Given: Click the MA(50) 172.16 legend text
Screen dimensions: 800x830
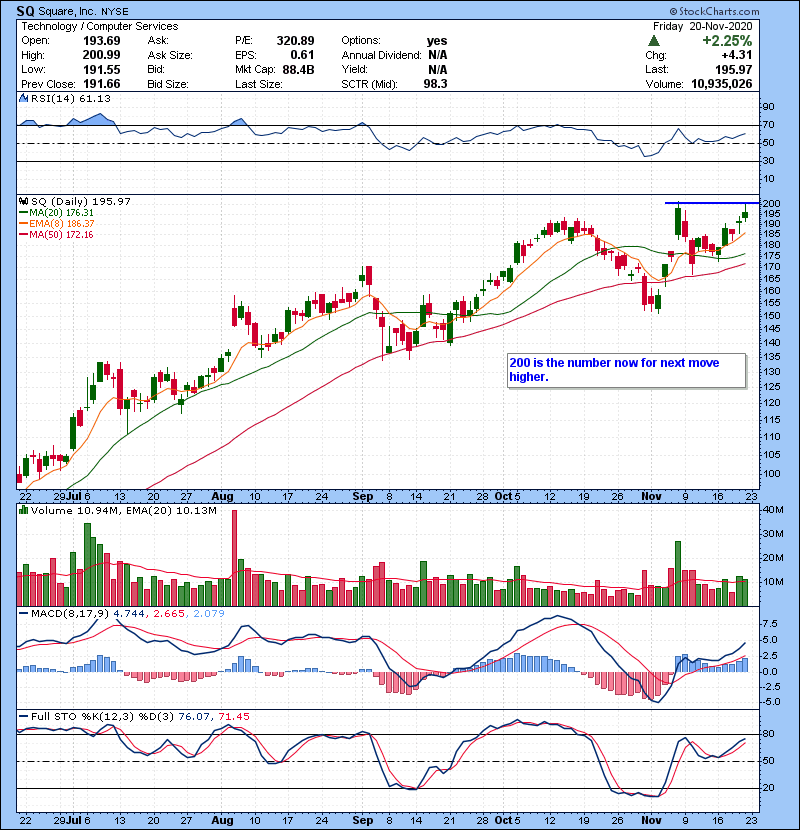Looking at the screenshot, I should pos(61,235).
